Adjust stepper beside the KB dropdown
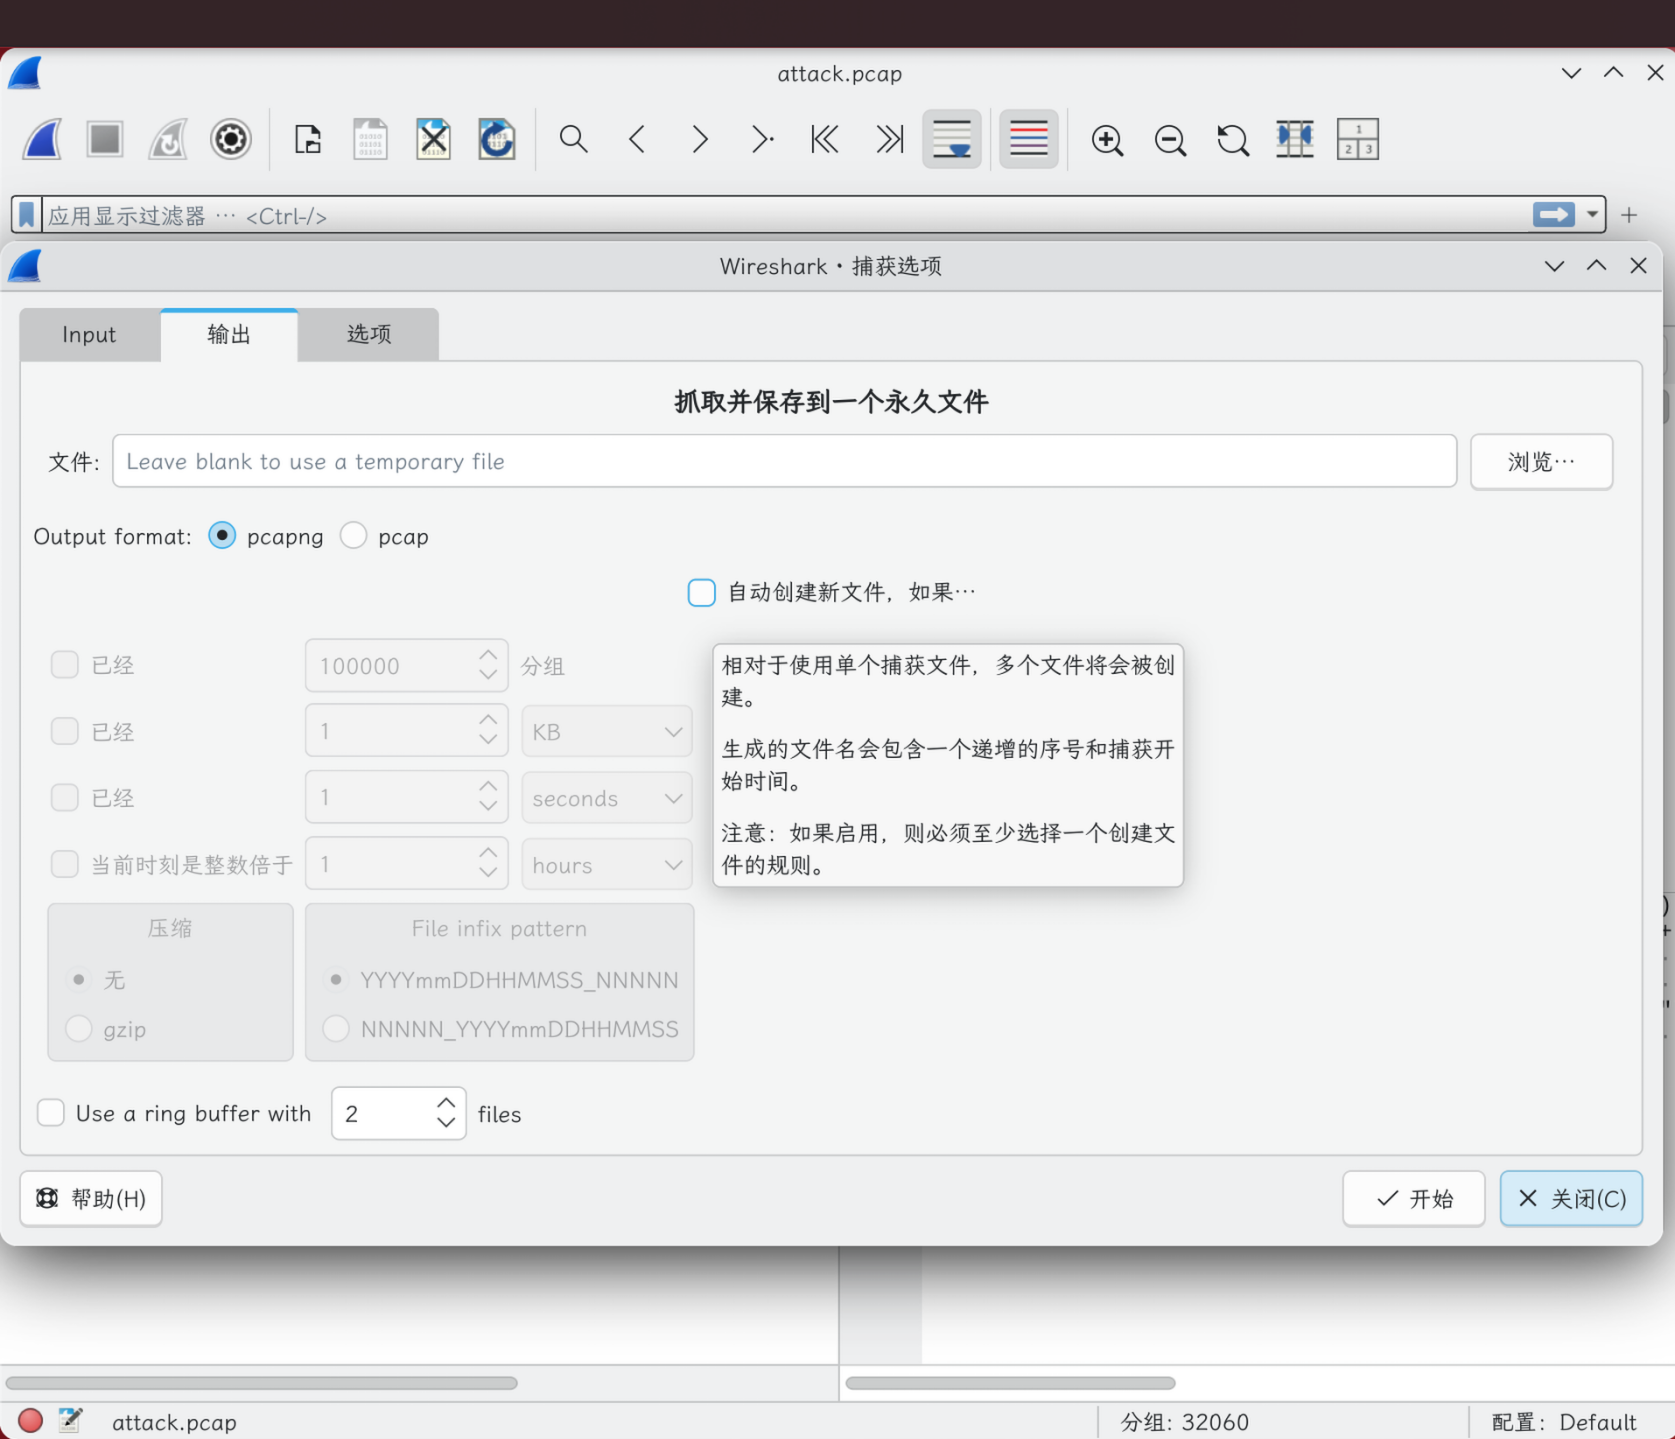Viewport: 1675px width, 1439px height. [x=488, y=731]
